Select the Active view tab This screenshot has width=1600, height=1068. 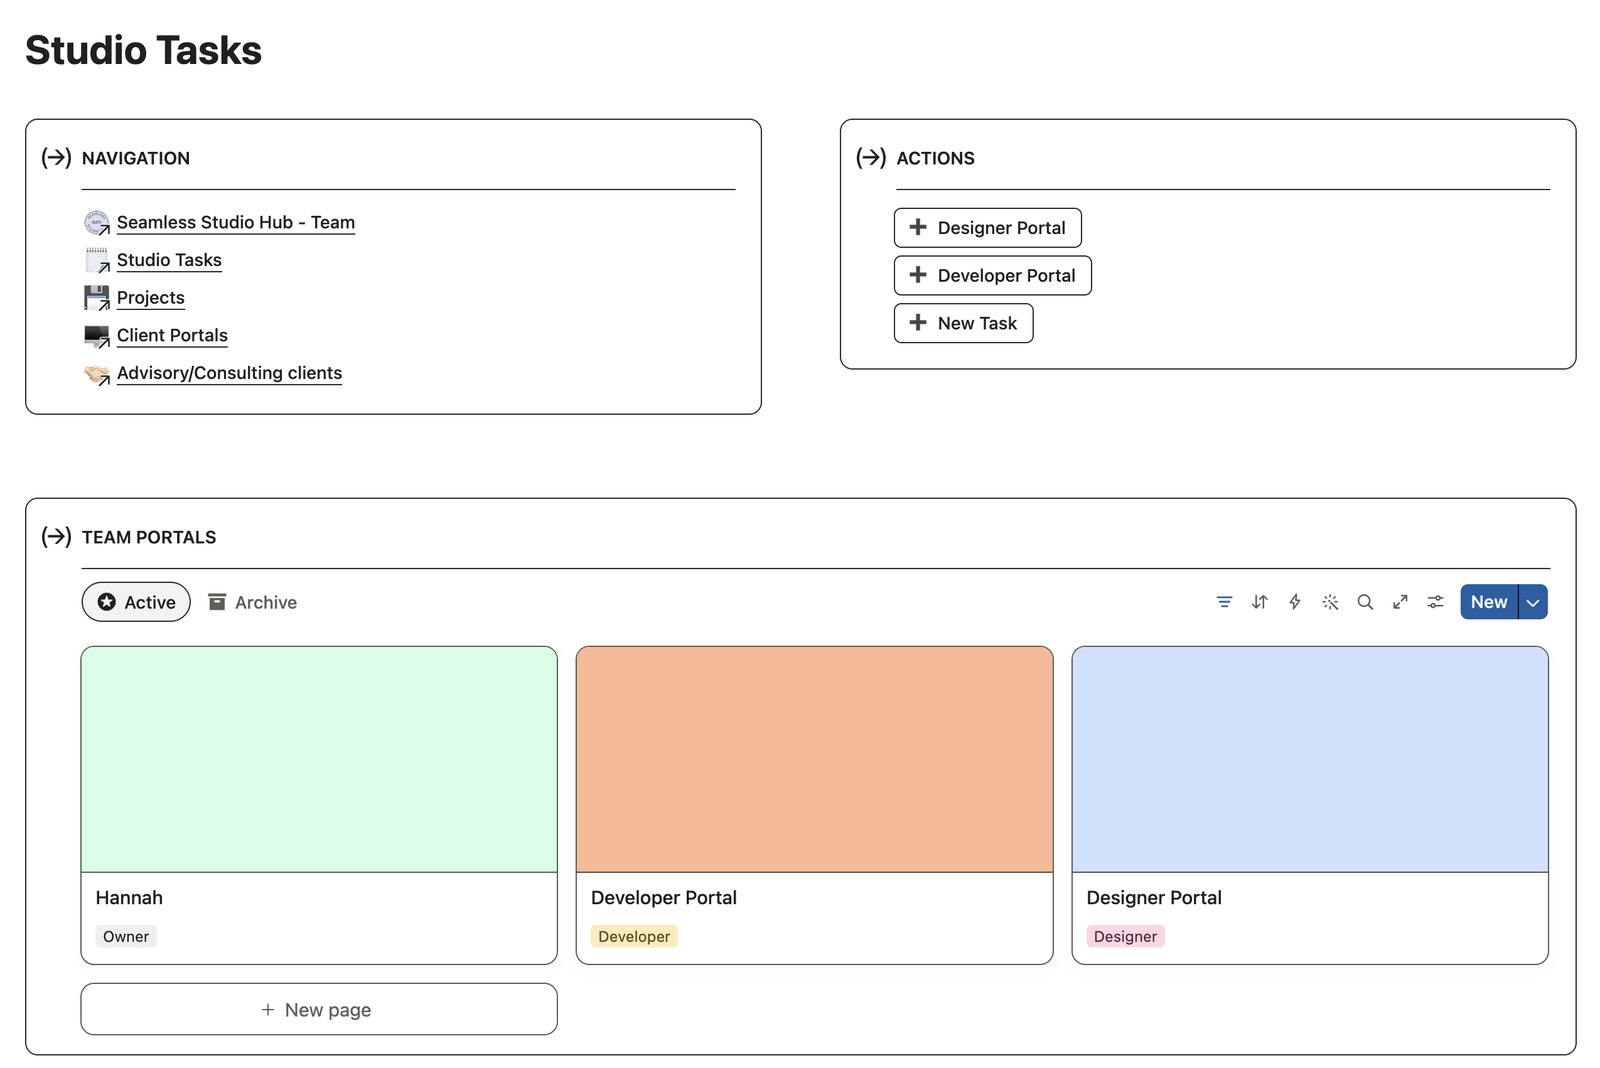pos(136,602)
